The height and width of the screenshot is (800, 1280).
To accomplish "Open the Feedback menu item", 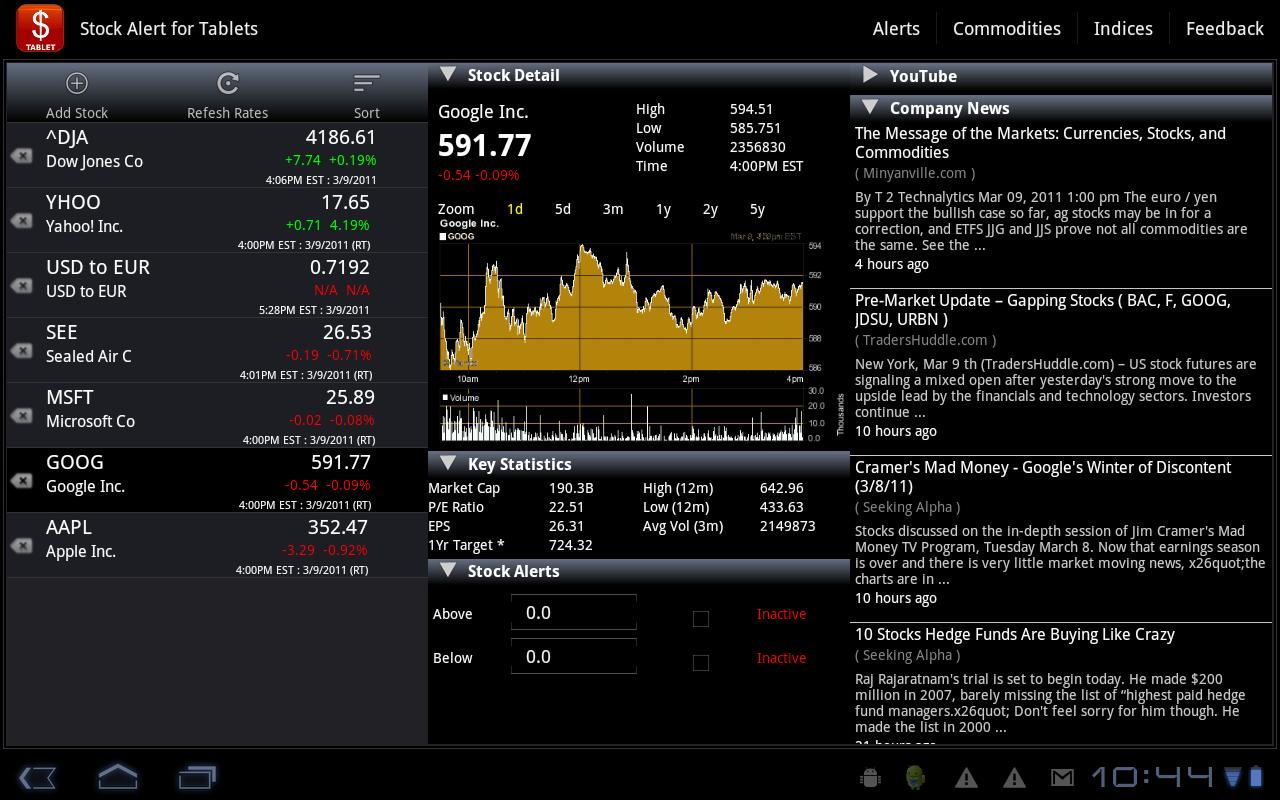I will 1225,28.
